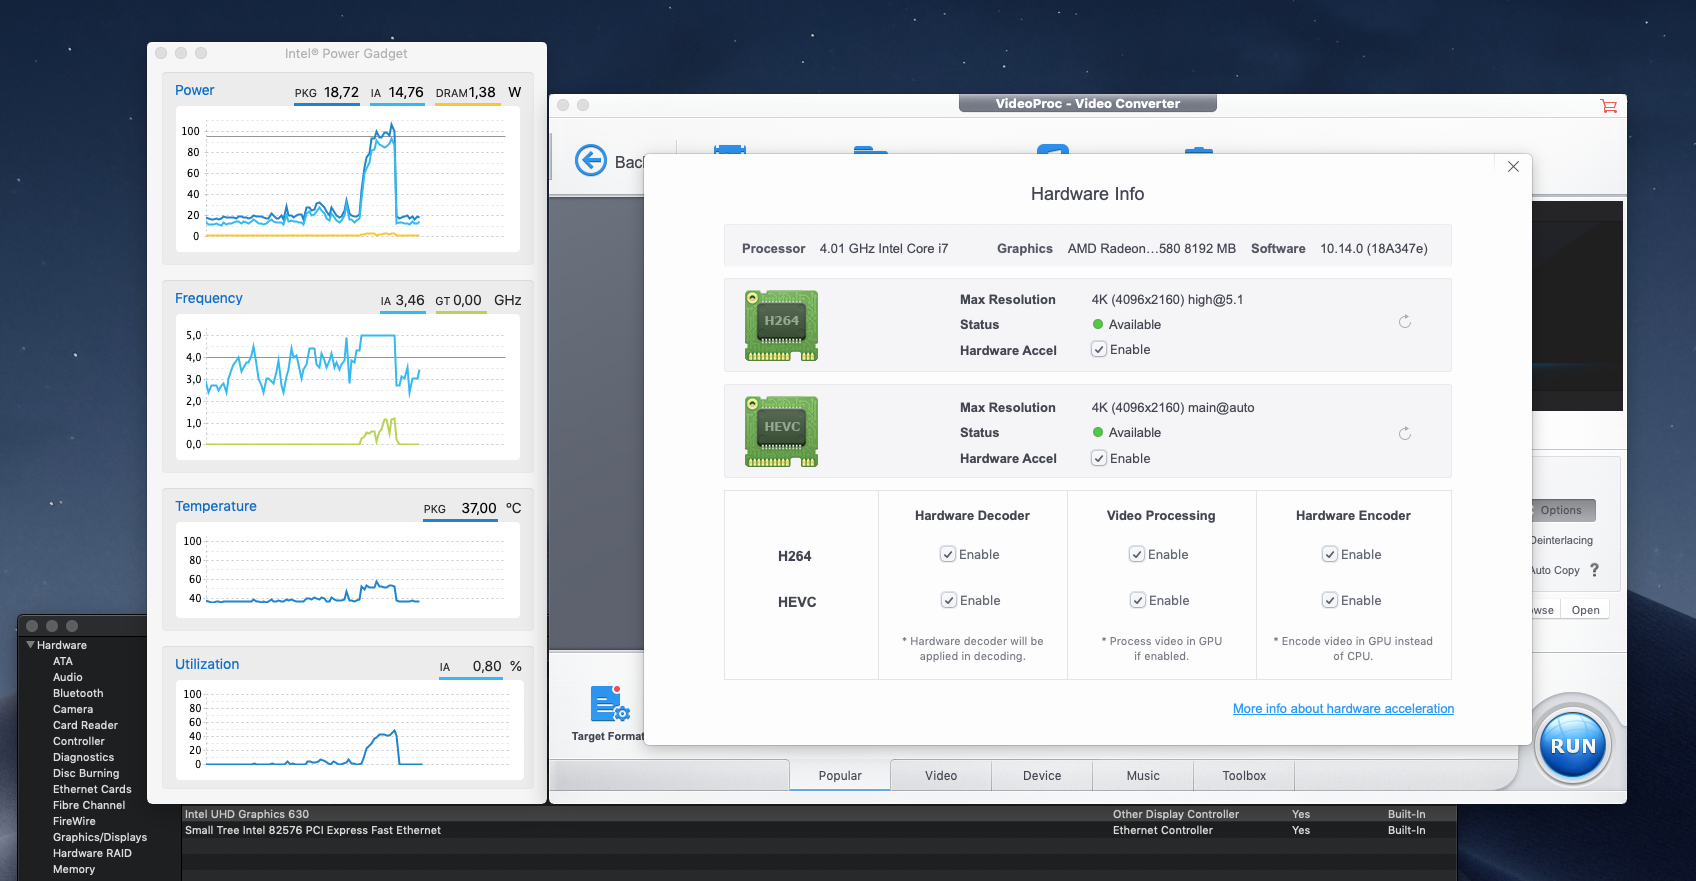Refresh the HEVC hardware status
Image resolution: width=1696 pixels, height=881 pixels.
[x=1404, y=434]
